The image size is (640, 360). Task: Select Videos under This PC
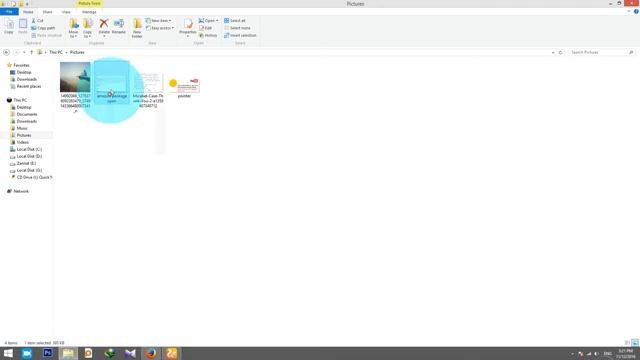[22, 142]
